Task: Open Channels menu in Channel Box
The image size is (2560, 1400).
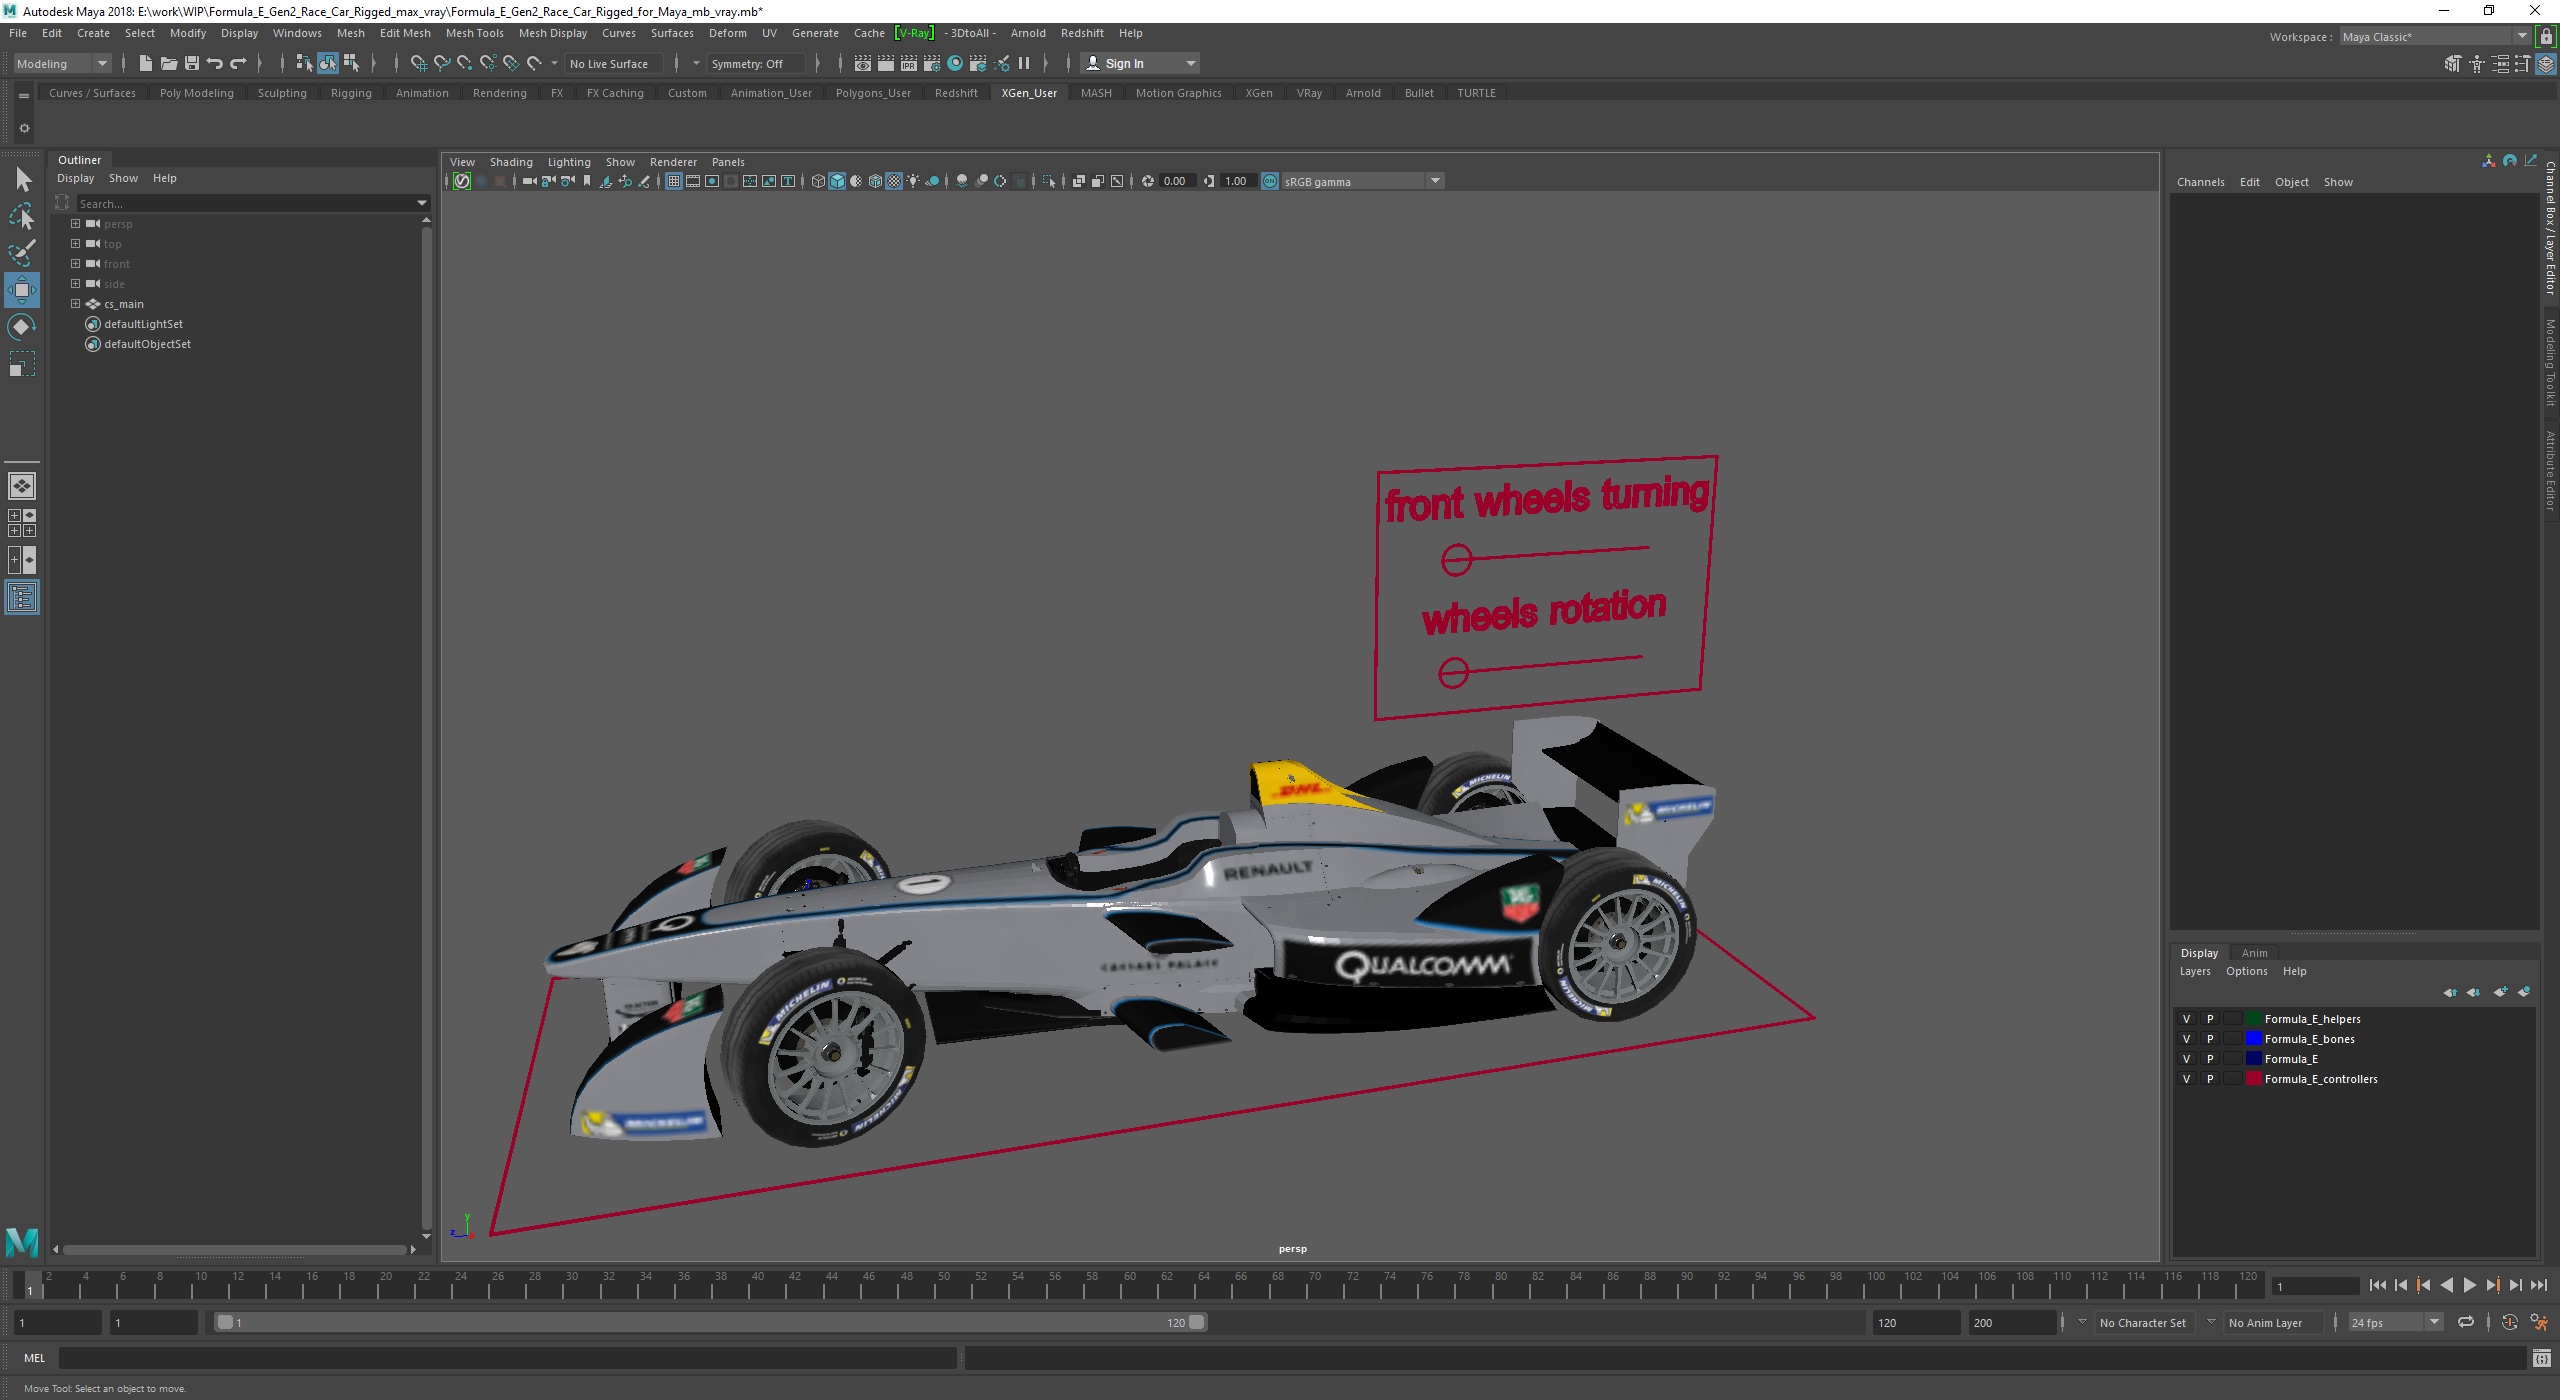Action: click(2200, 182)
